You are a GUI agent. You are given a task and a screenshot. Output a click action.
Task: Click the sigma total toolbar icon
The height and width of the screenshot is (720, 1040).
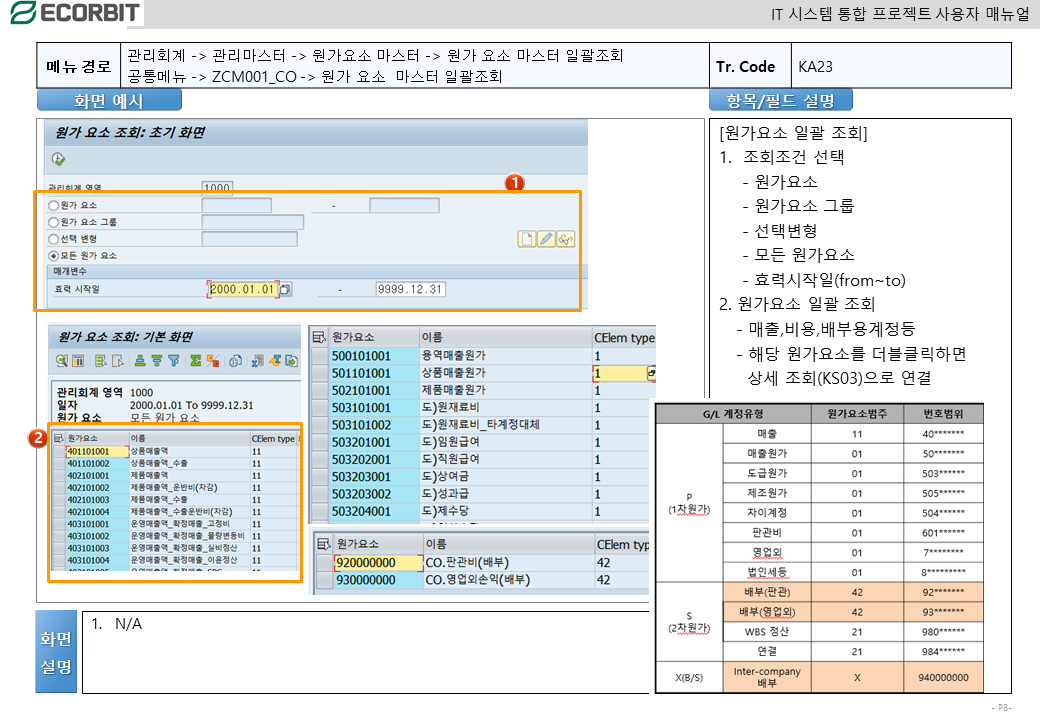[195, 361]
